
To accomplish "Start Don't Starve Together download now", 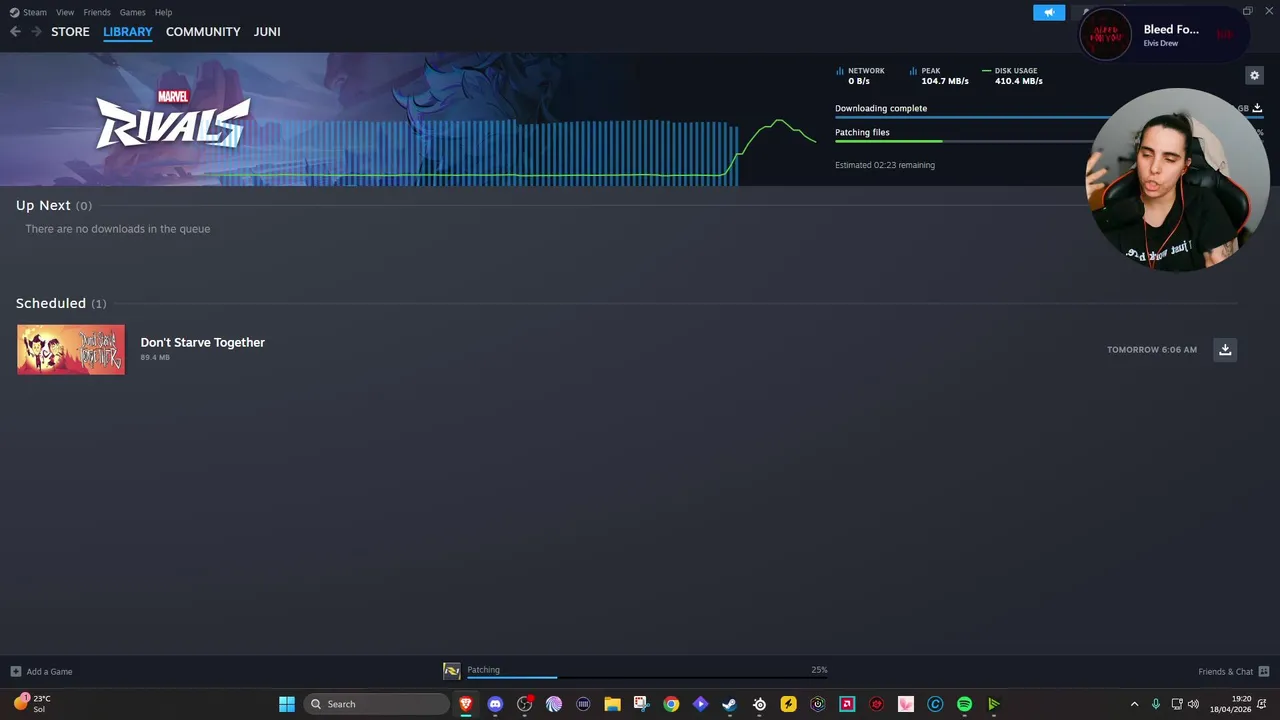I will click(1225, 349).
